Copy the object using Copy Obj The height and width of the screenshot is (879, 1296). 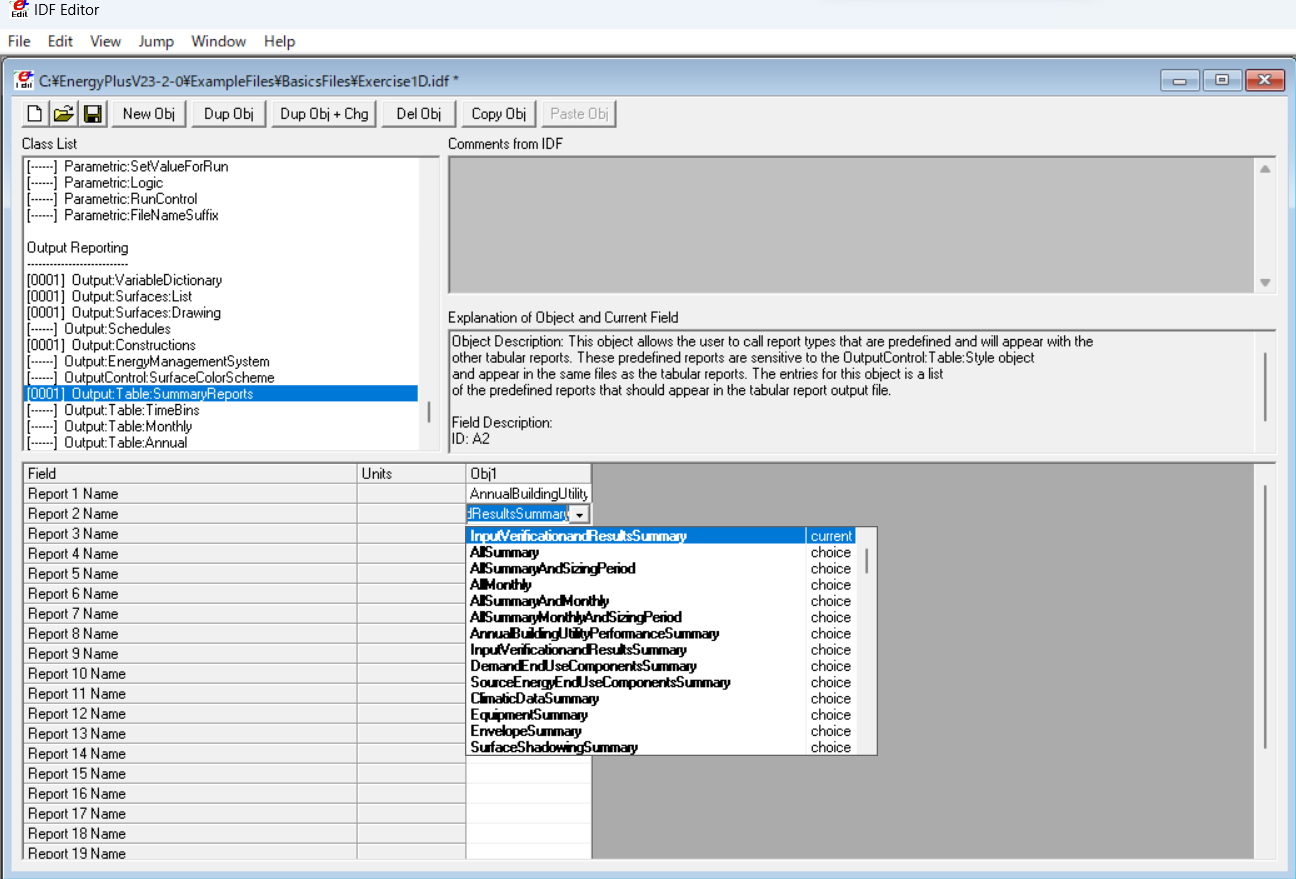tap(497, 113)
